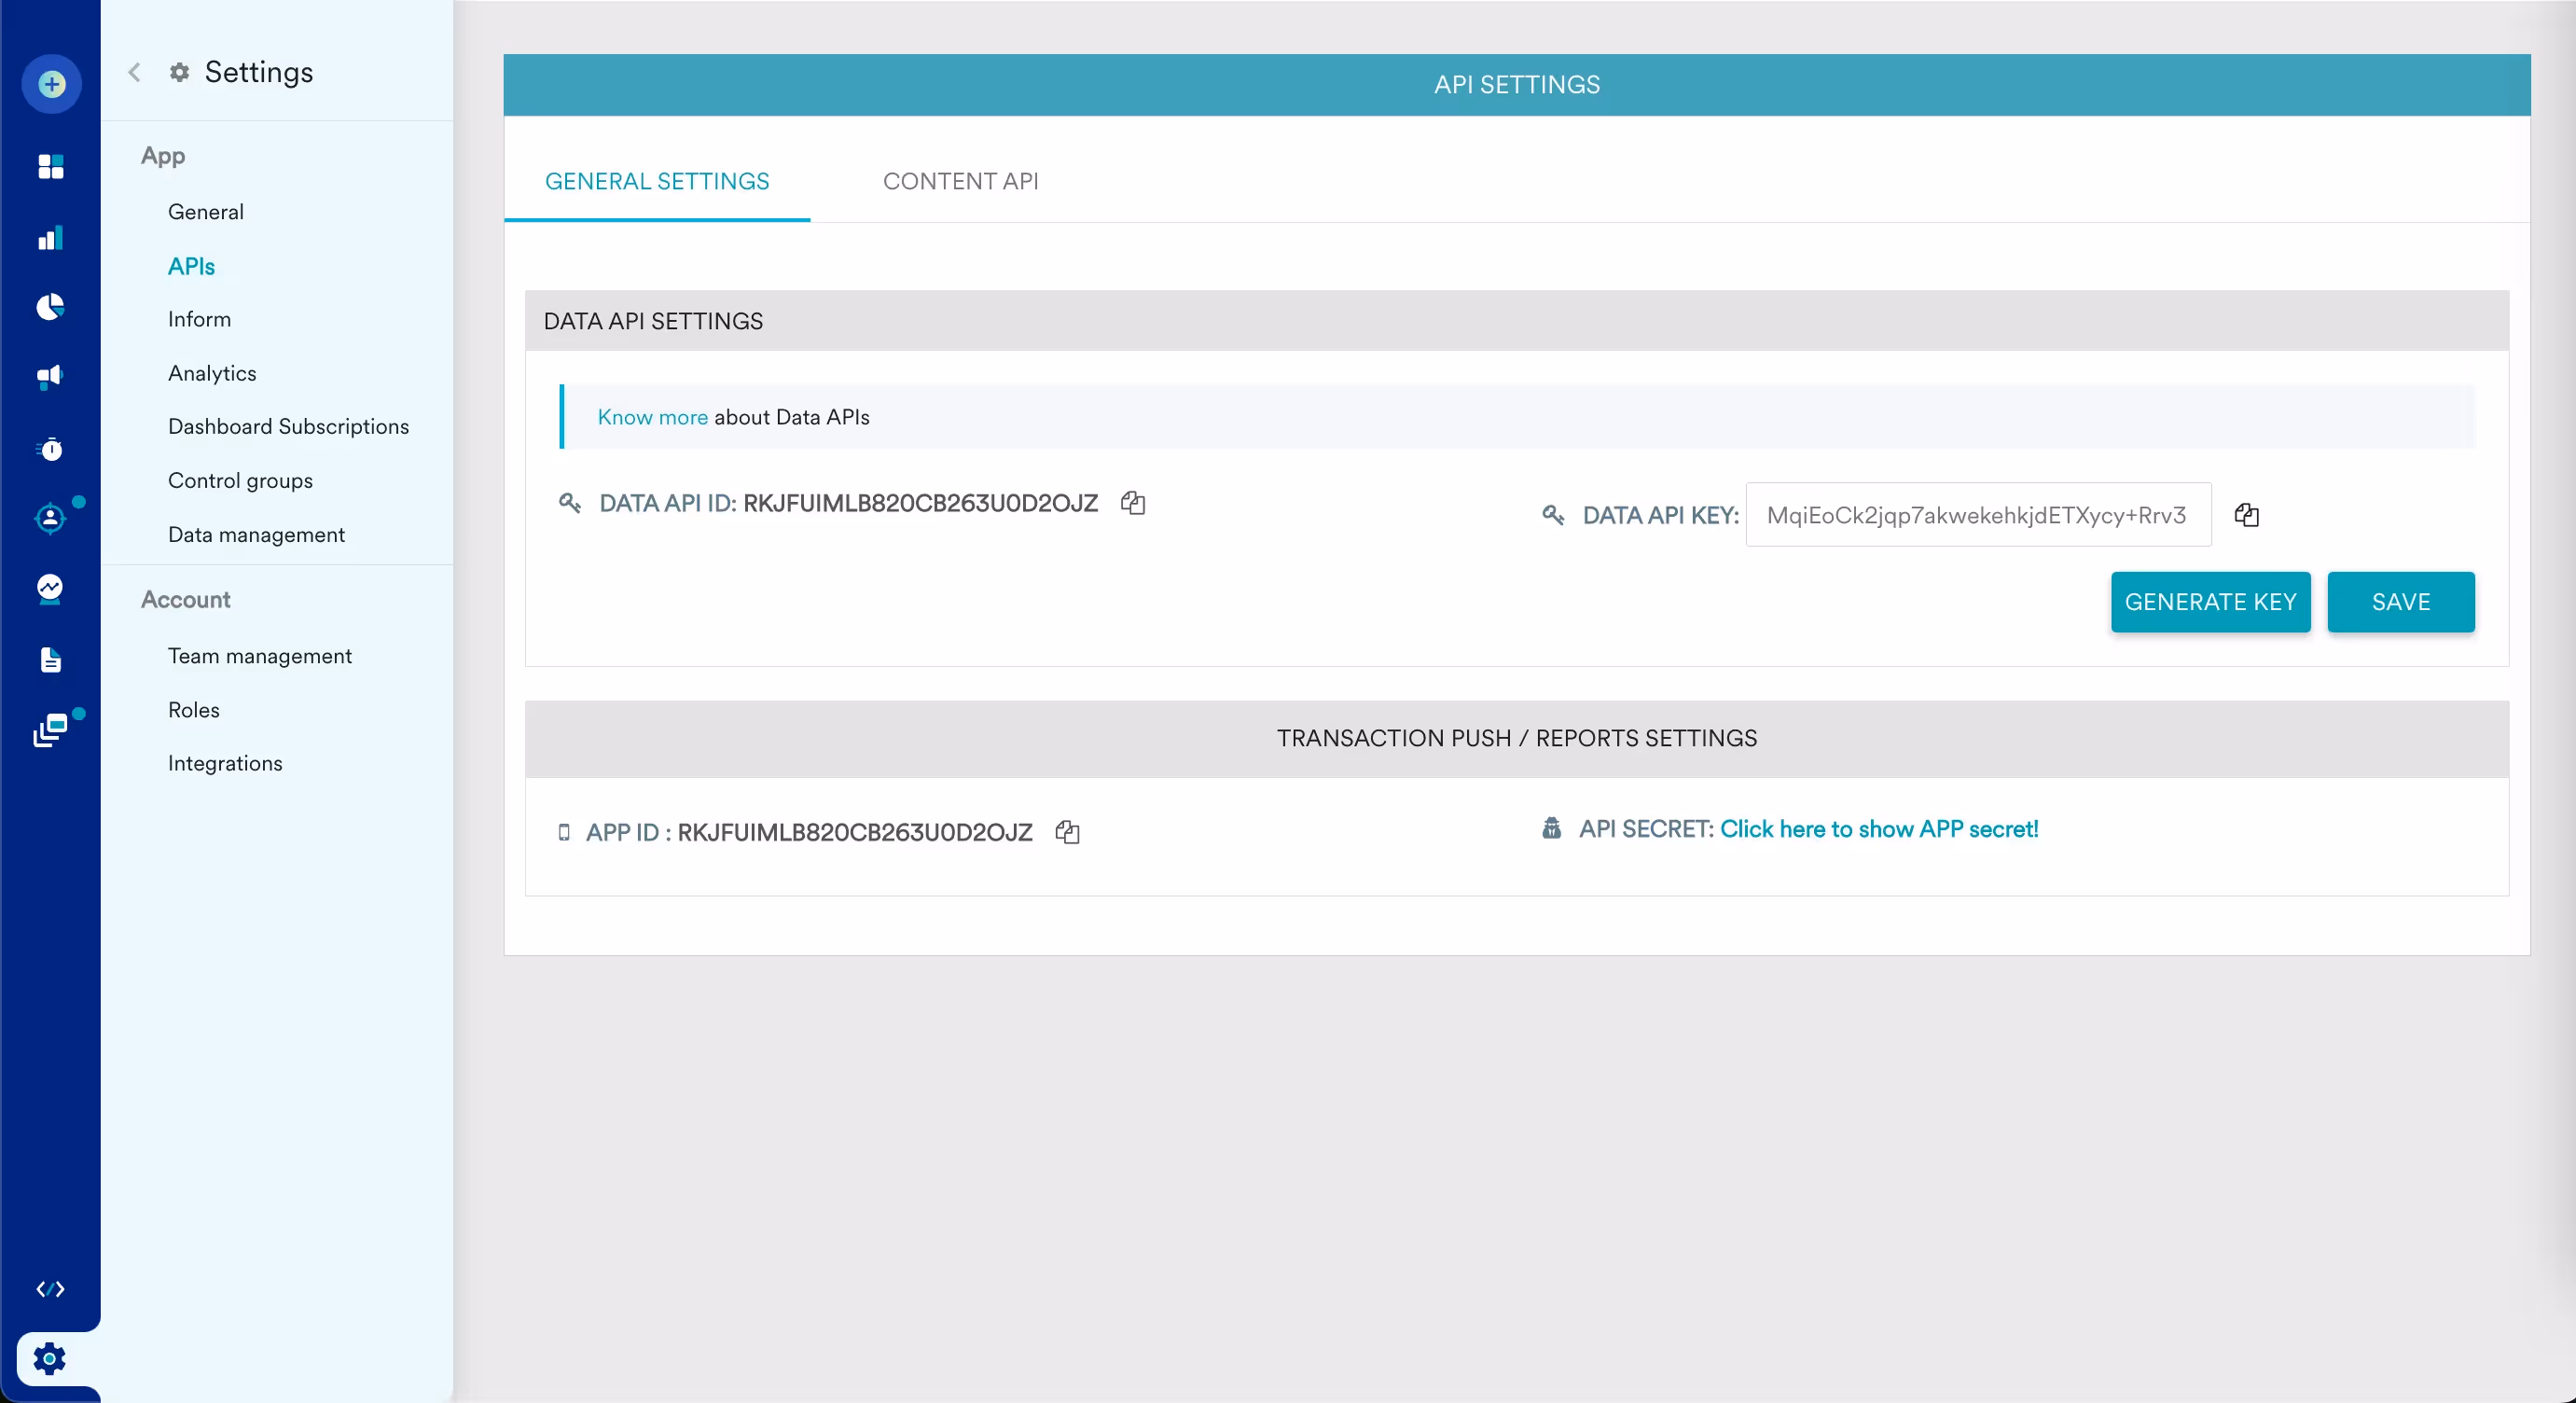Click the back chevron beside Settings
This screenshot has height=1403, width=2576.
click(x=134, y=72)
